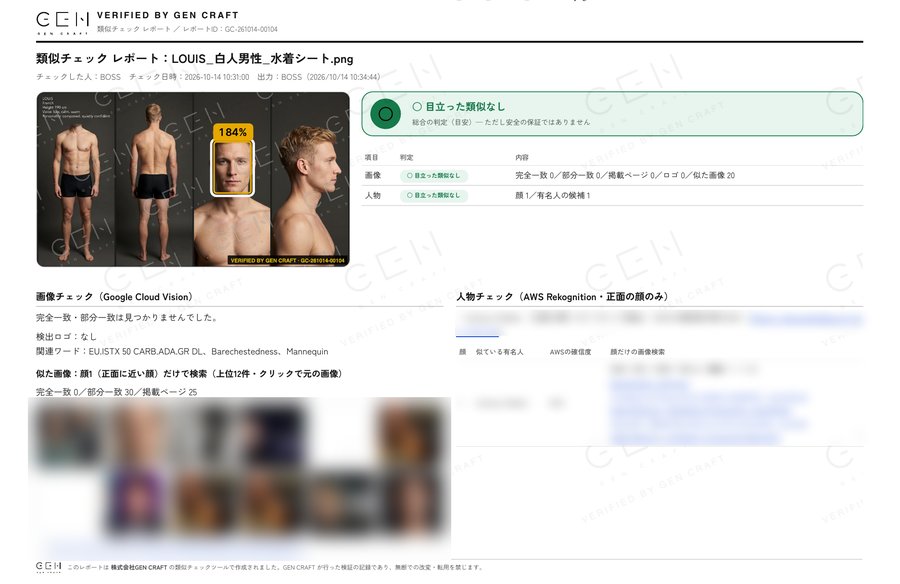This screenshot has height=584, width=900.
Task: Click the 目立った類似なし badge in the 画像 row
Action: (434, 176)
